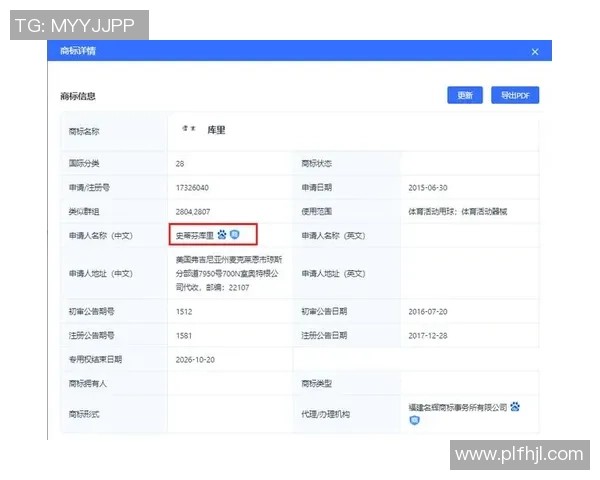
Task: Click the 申请人名称（英文） label
Action: (x=333, y=235)
